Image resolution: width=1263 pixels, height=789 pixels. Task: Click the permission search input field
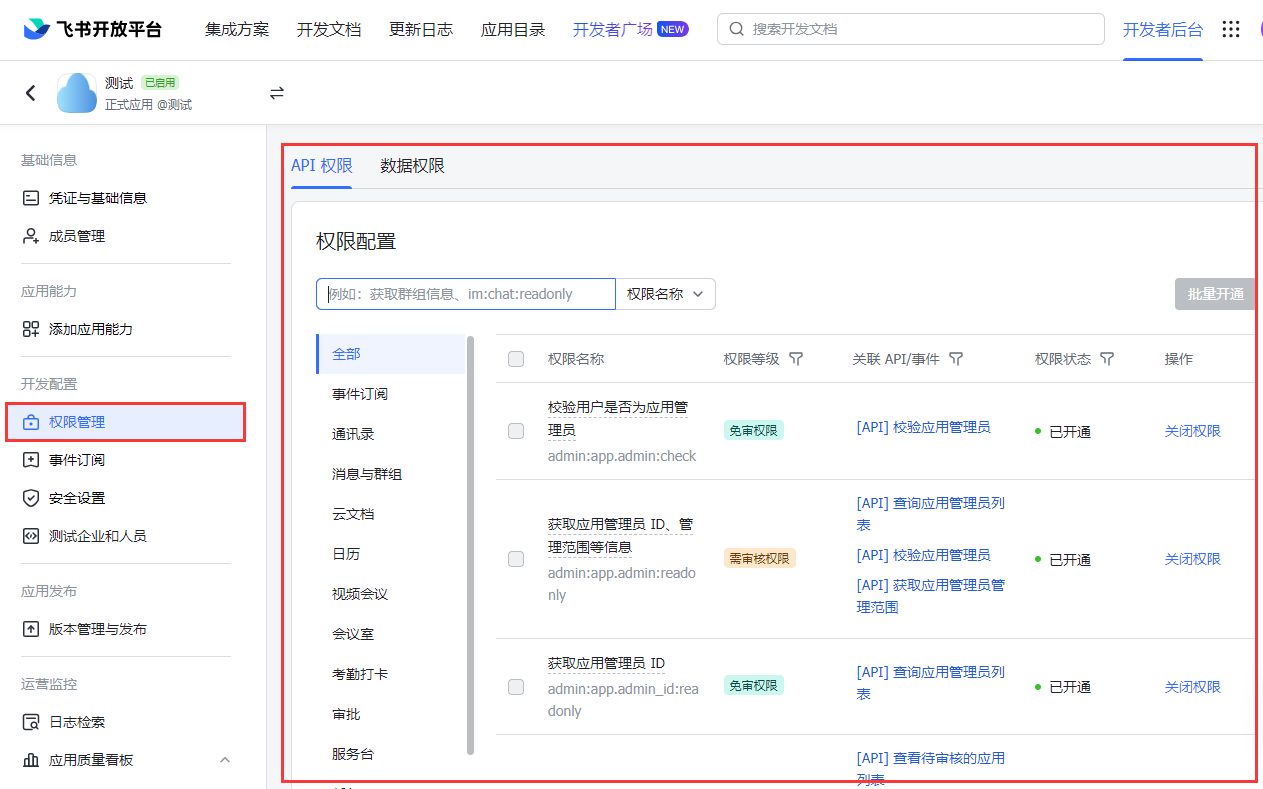point(466,294)
